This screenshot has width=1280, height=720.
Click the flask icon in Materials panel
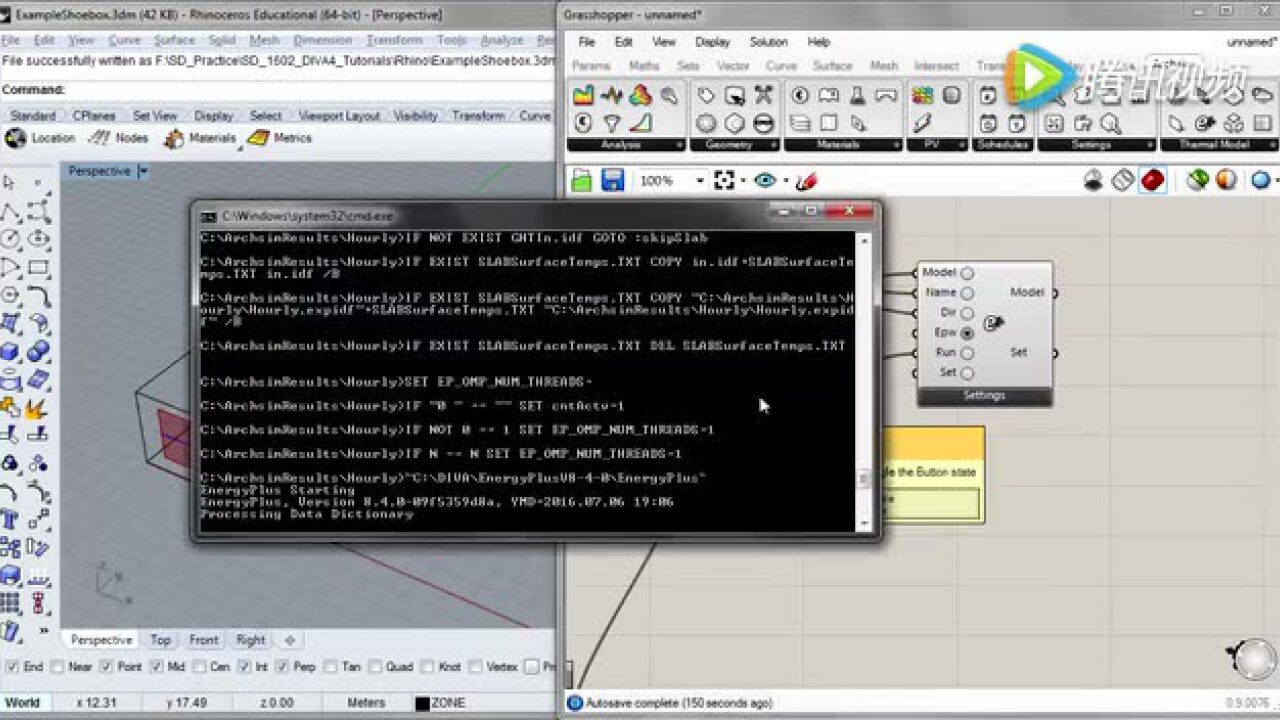point(857,96)
